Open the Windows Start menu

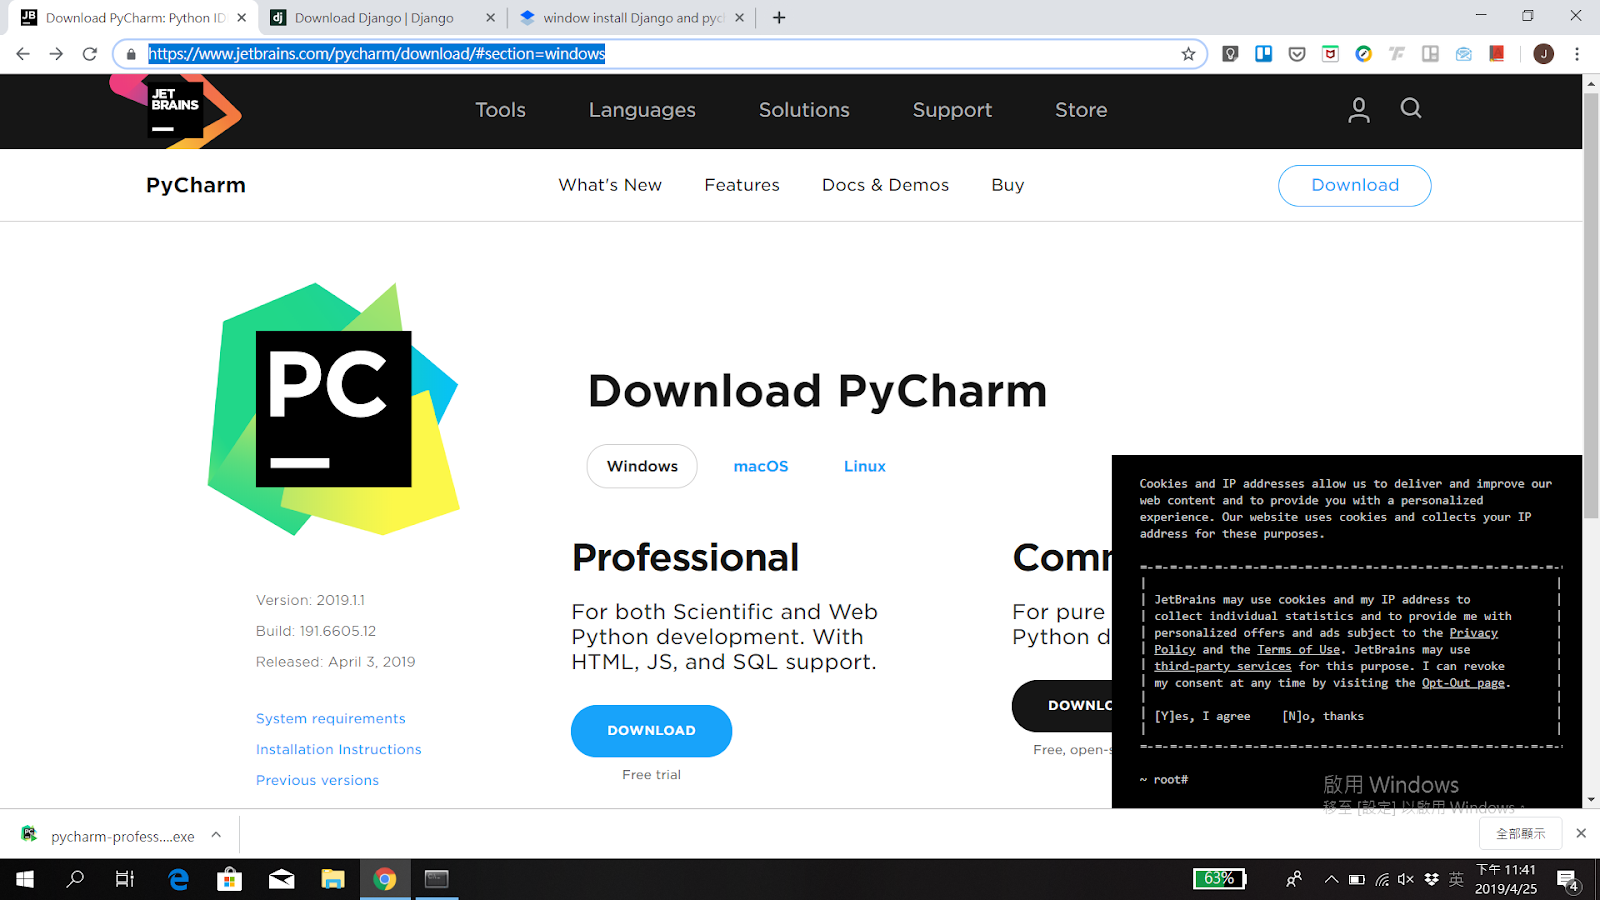(x=25, y=879)
